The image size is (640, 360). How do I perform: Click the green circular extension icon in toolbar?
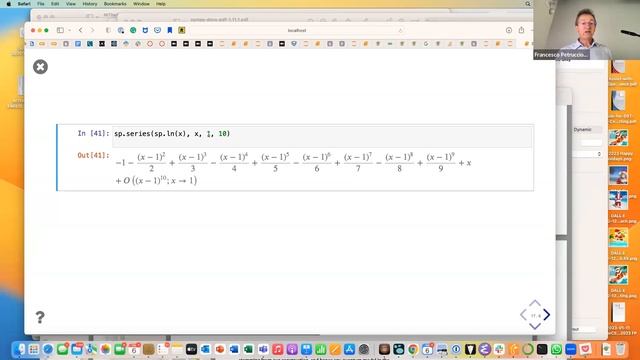(133, 30)
